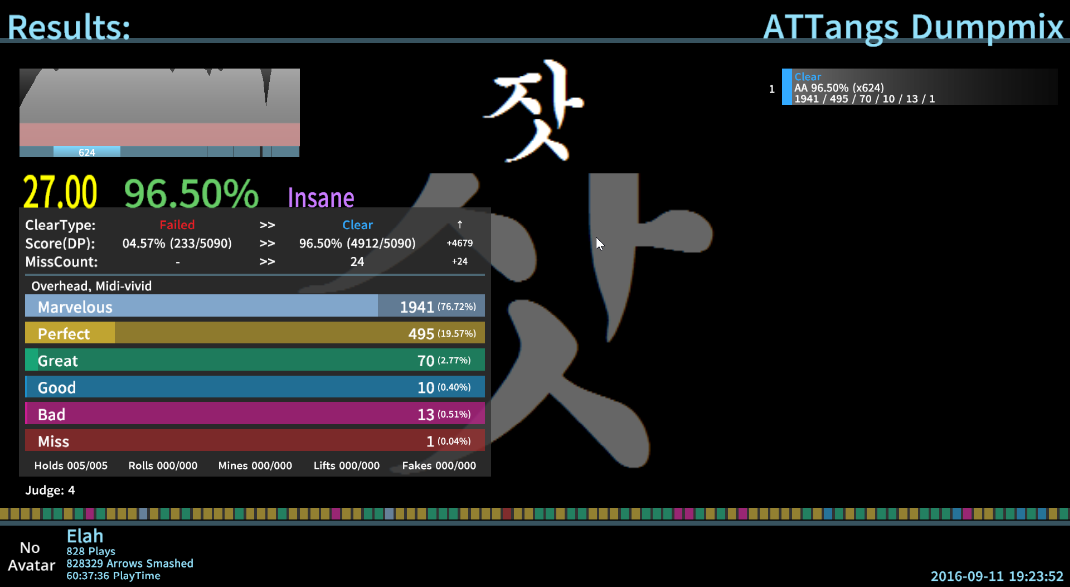Click the life graph in the top left
1070x587 pixels.
click(x=159, y=106)
